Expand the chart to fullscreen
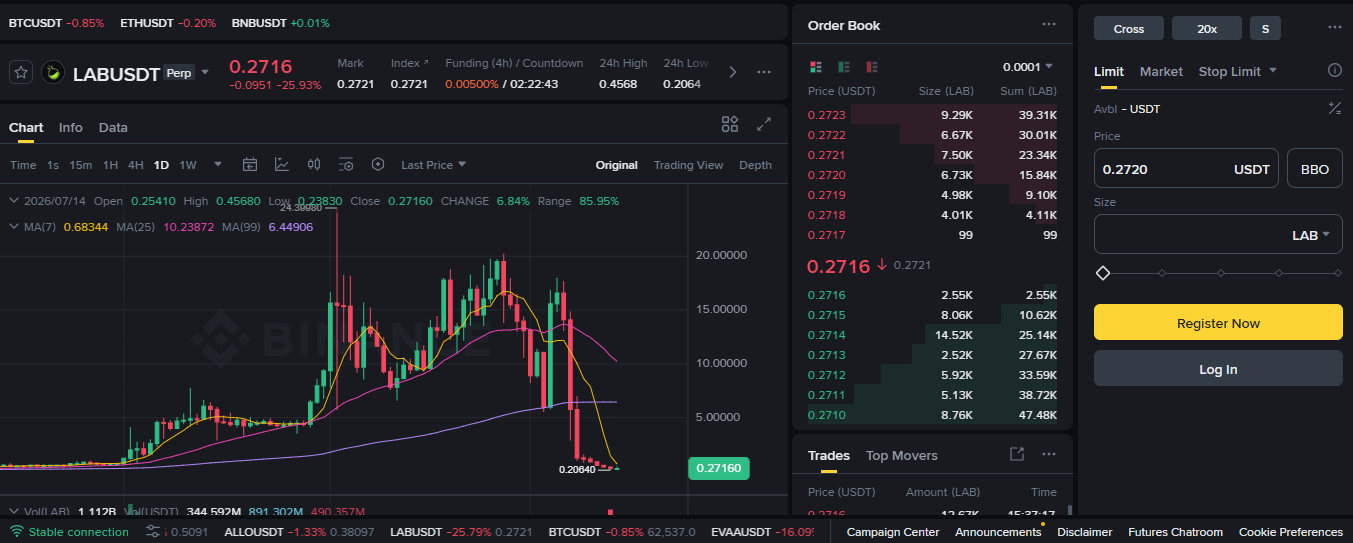 [x=764, y=124]
